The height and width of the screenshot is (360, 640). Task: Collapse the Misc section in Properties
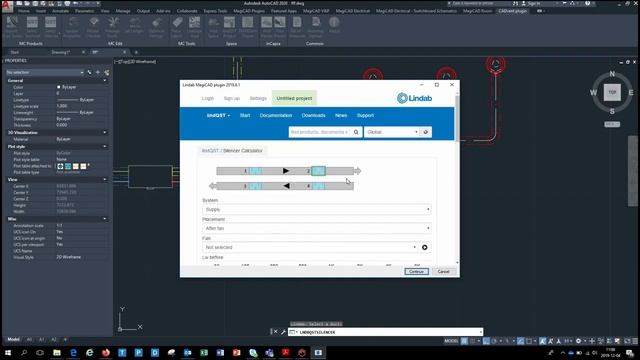coord(105,219)
